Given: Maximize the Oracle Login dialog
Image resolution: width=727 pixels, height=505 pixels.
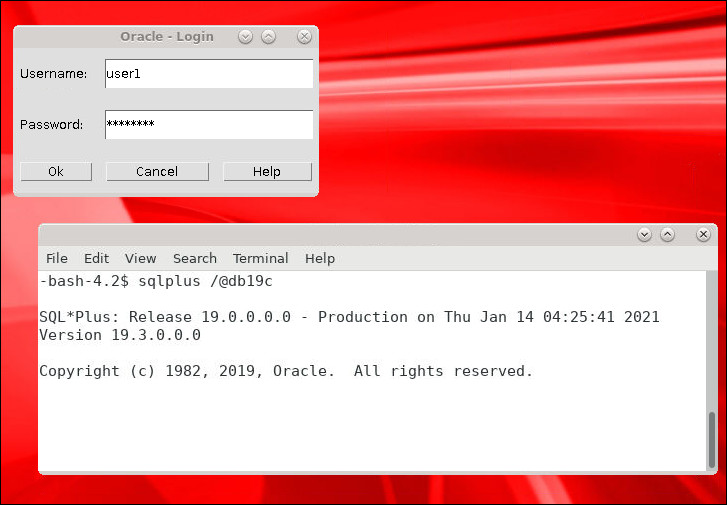Looking at the screenshot, I should [268, 37].
